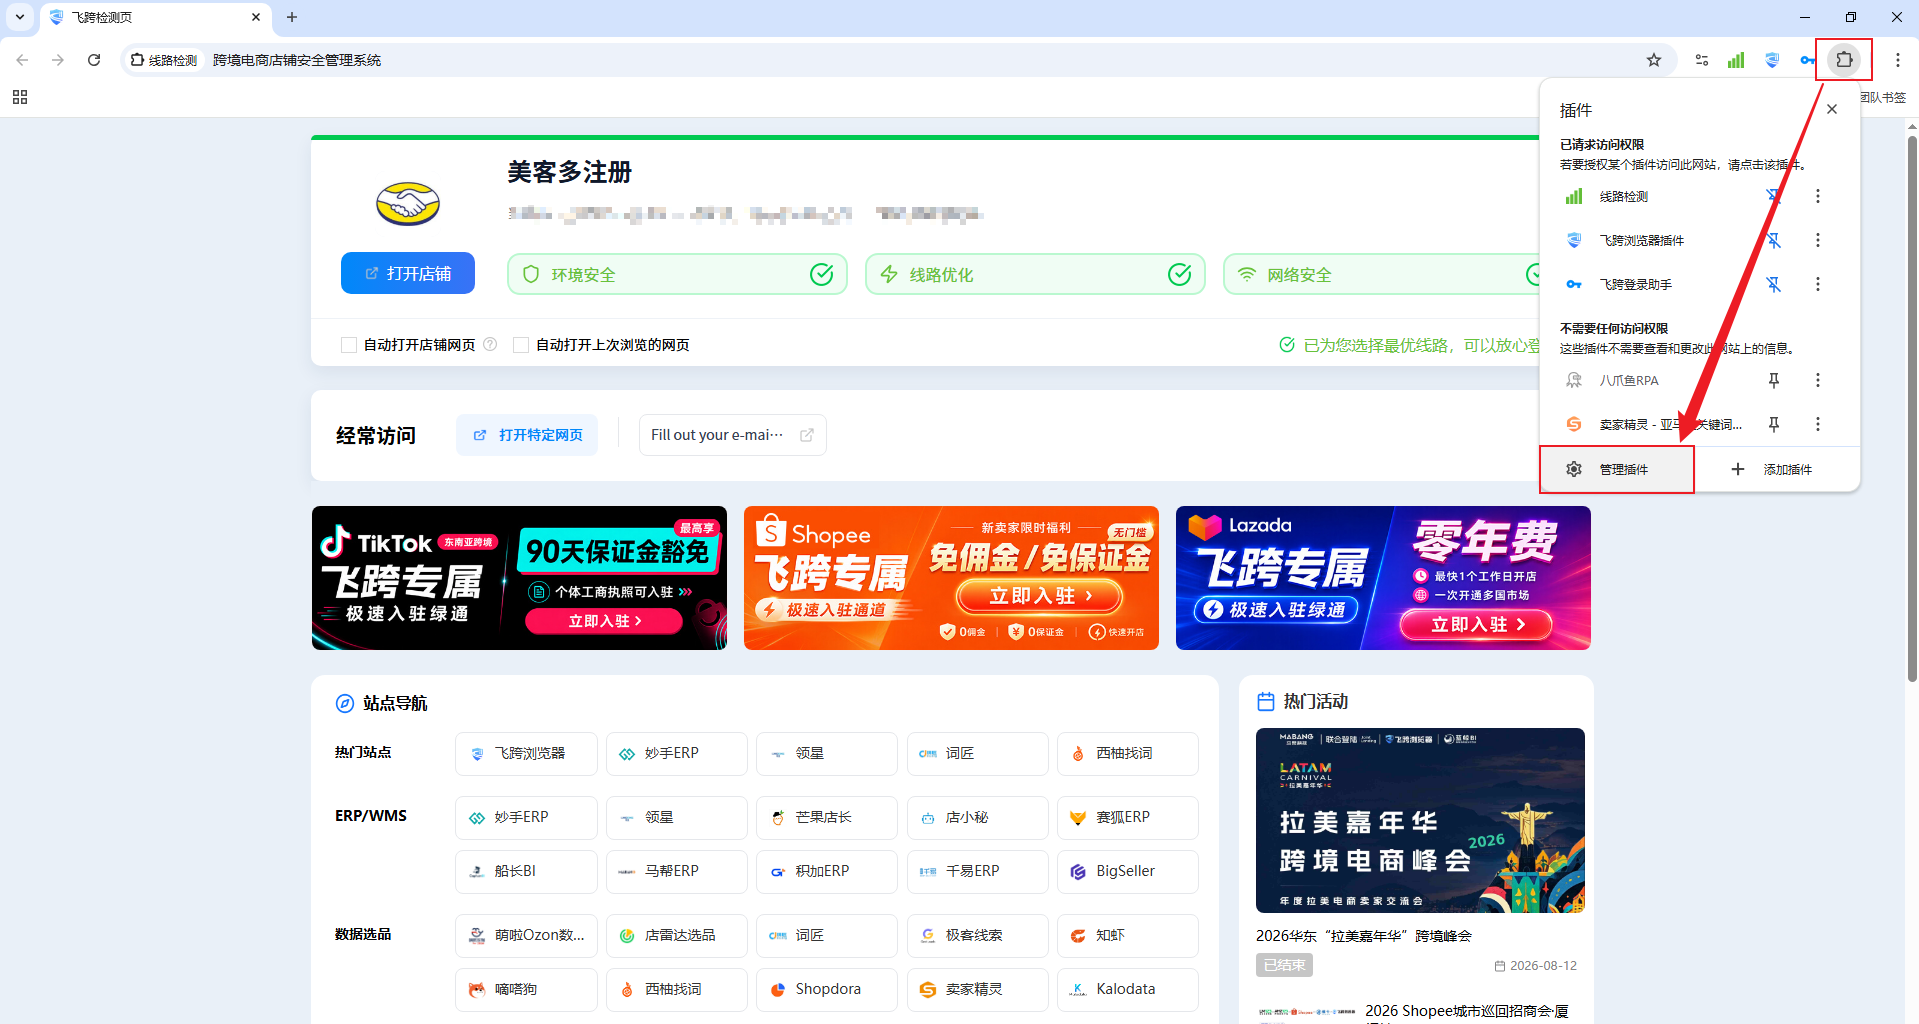Open 船长BI site link
Image resolution: width=1919 pixels, height=1024 pixels.
pos(526,872)
